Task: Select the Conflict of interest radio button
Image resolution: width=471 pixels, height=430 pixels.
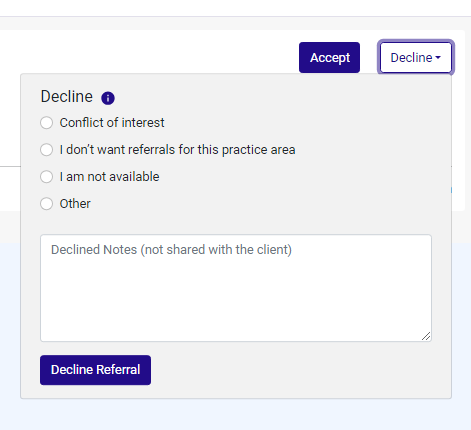Action: coord(46,123)
